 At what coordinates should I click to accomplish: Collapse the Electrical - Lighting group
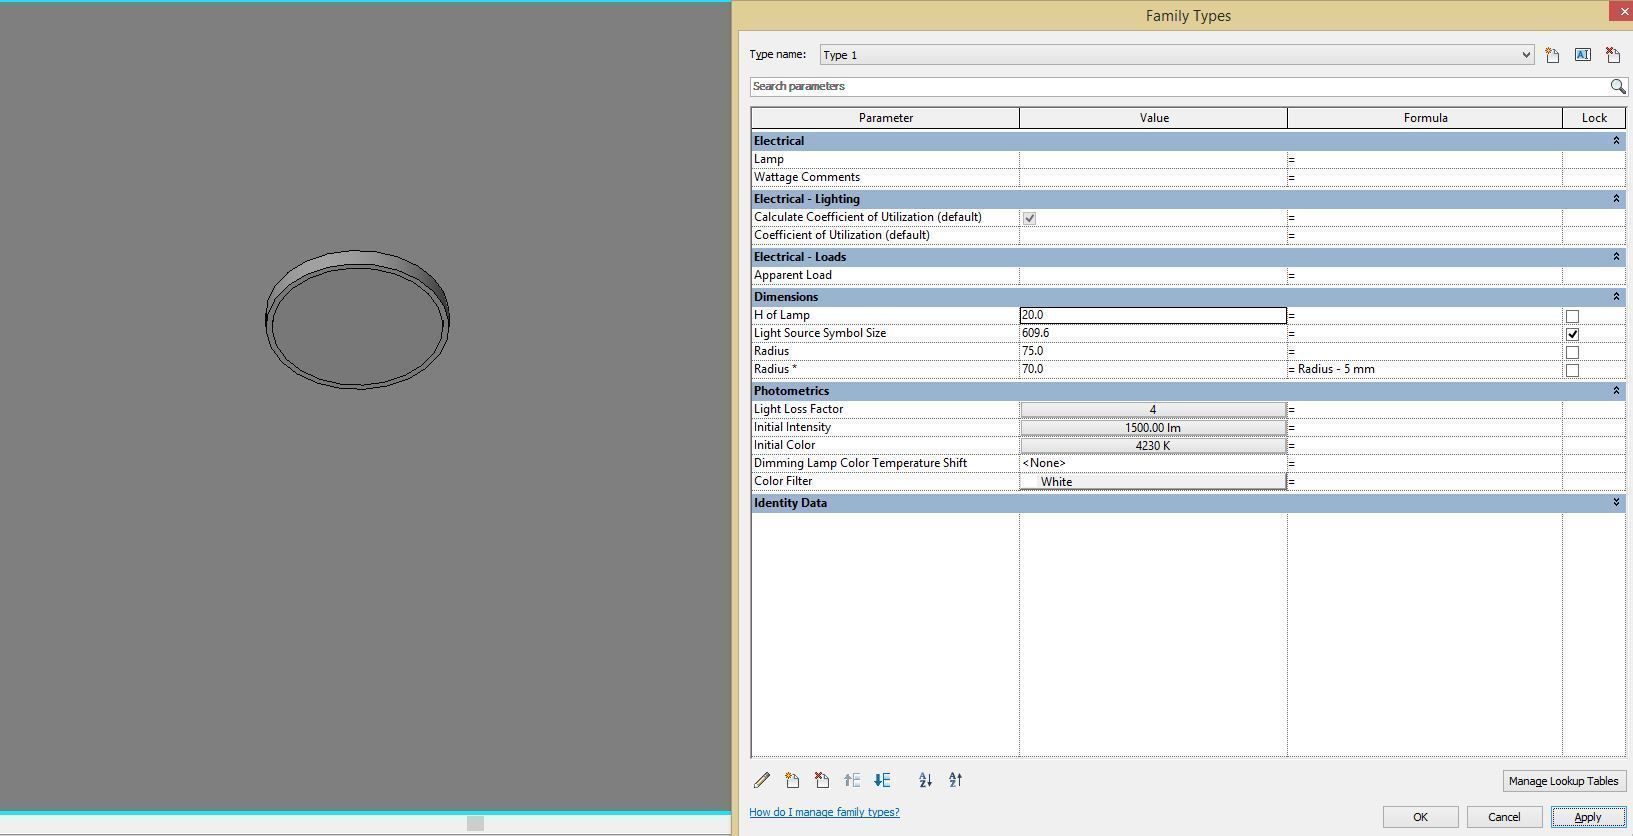coord(1616,199)
